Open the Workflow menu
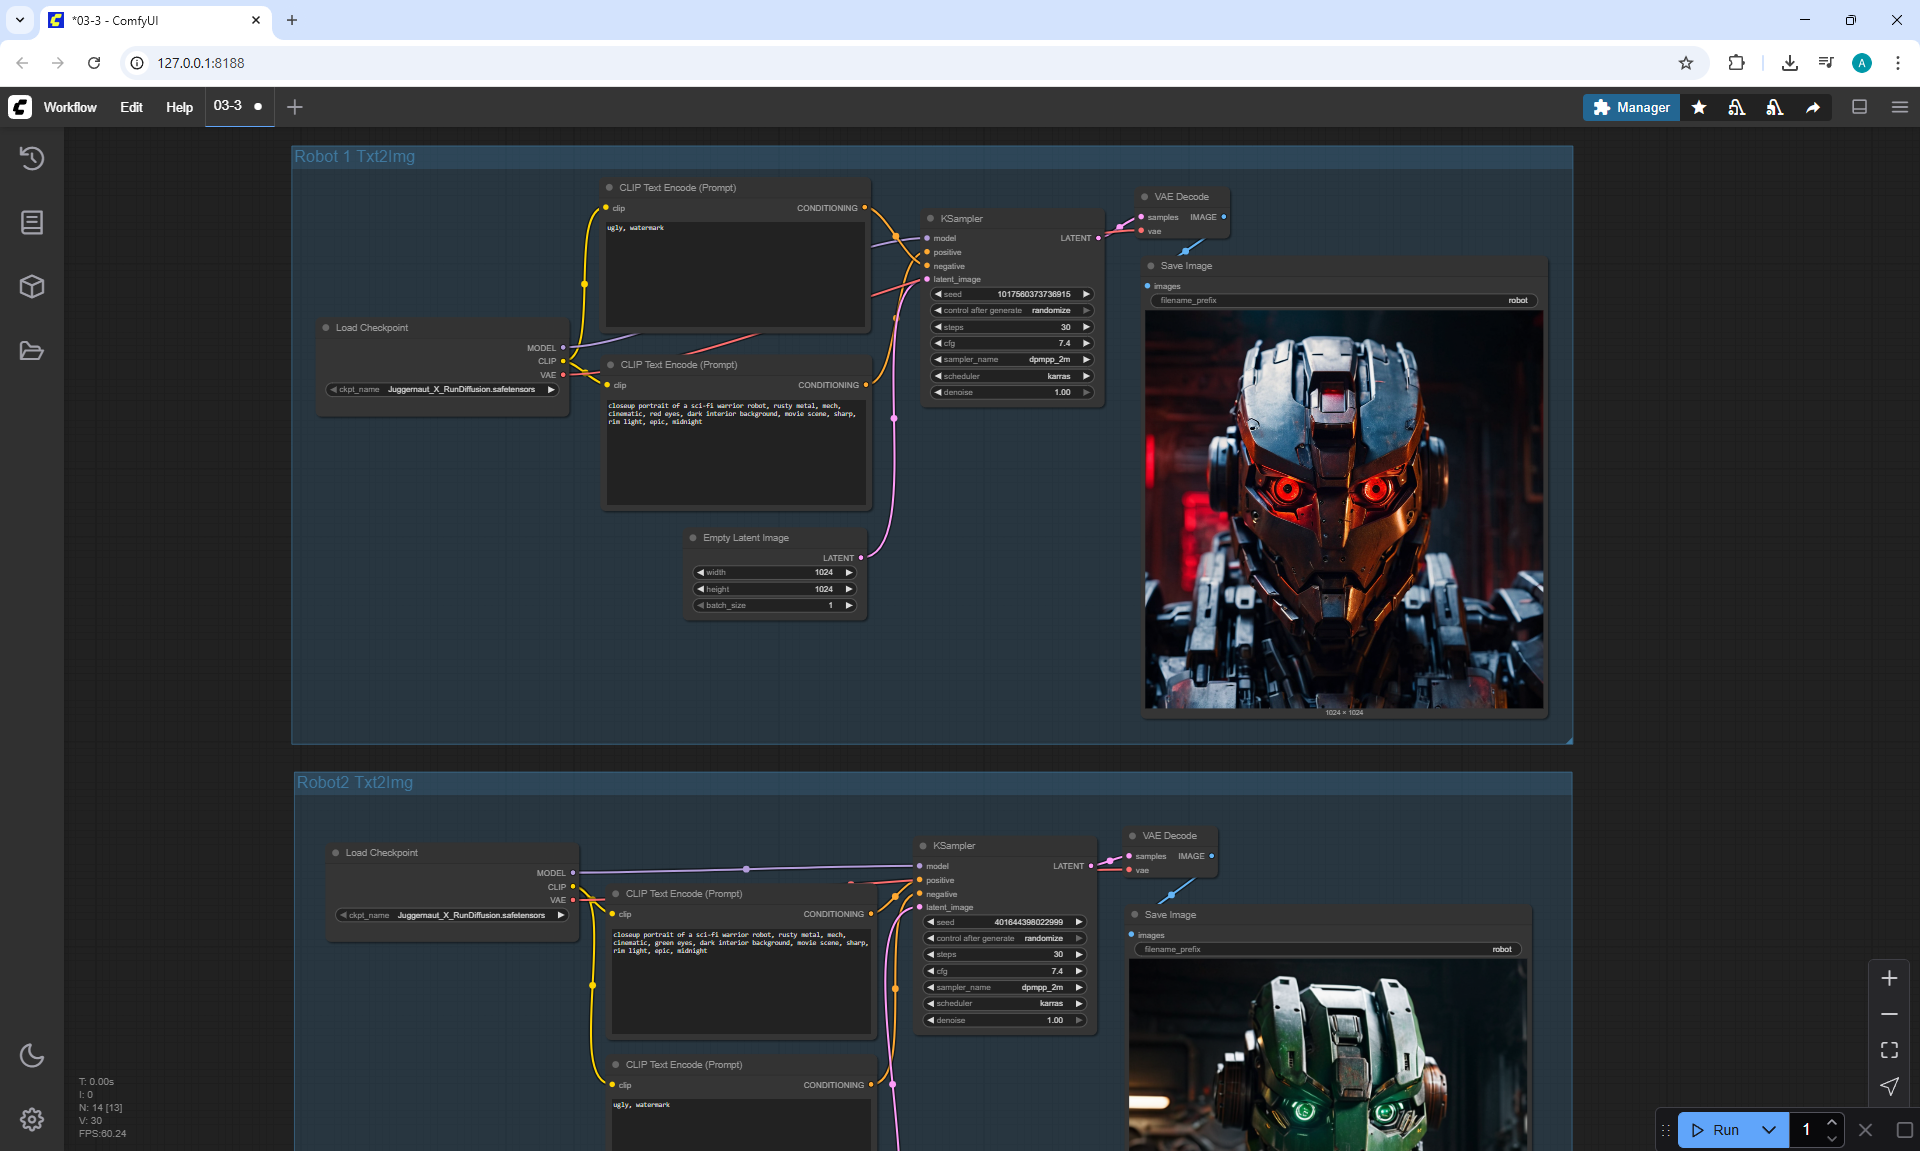This screenshot has height=1151, width=1920. click(70, 107)
